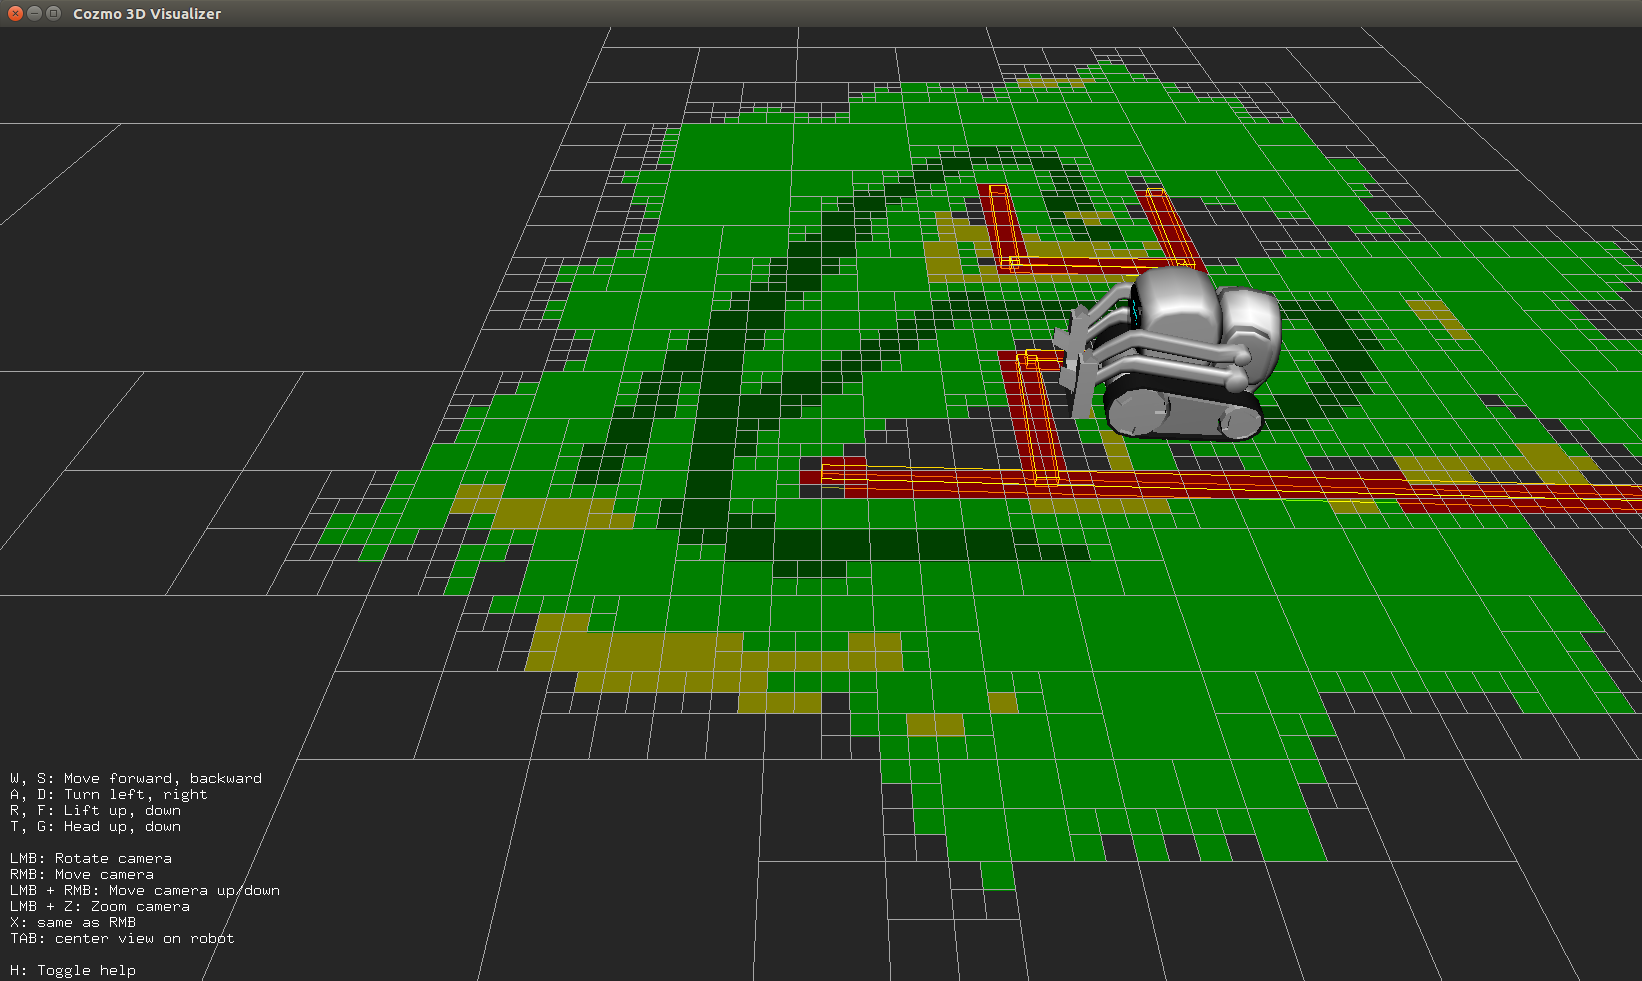This screenshot has height=981, width=1642.
Task: Click 'TAB: center view on robot' text
Action: pyautogui.click(x=122, y=938)
